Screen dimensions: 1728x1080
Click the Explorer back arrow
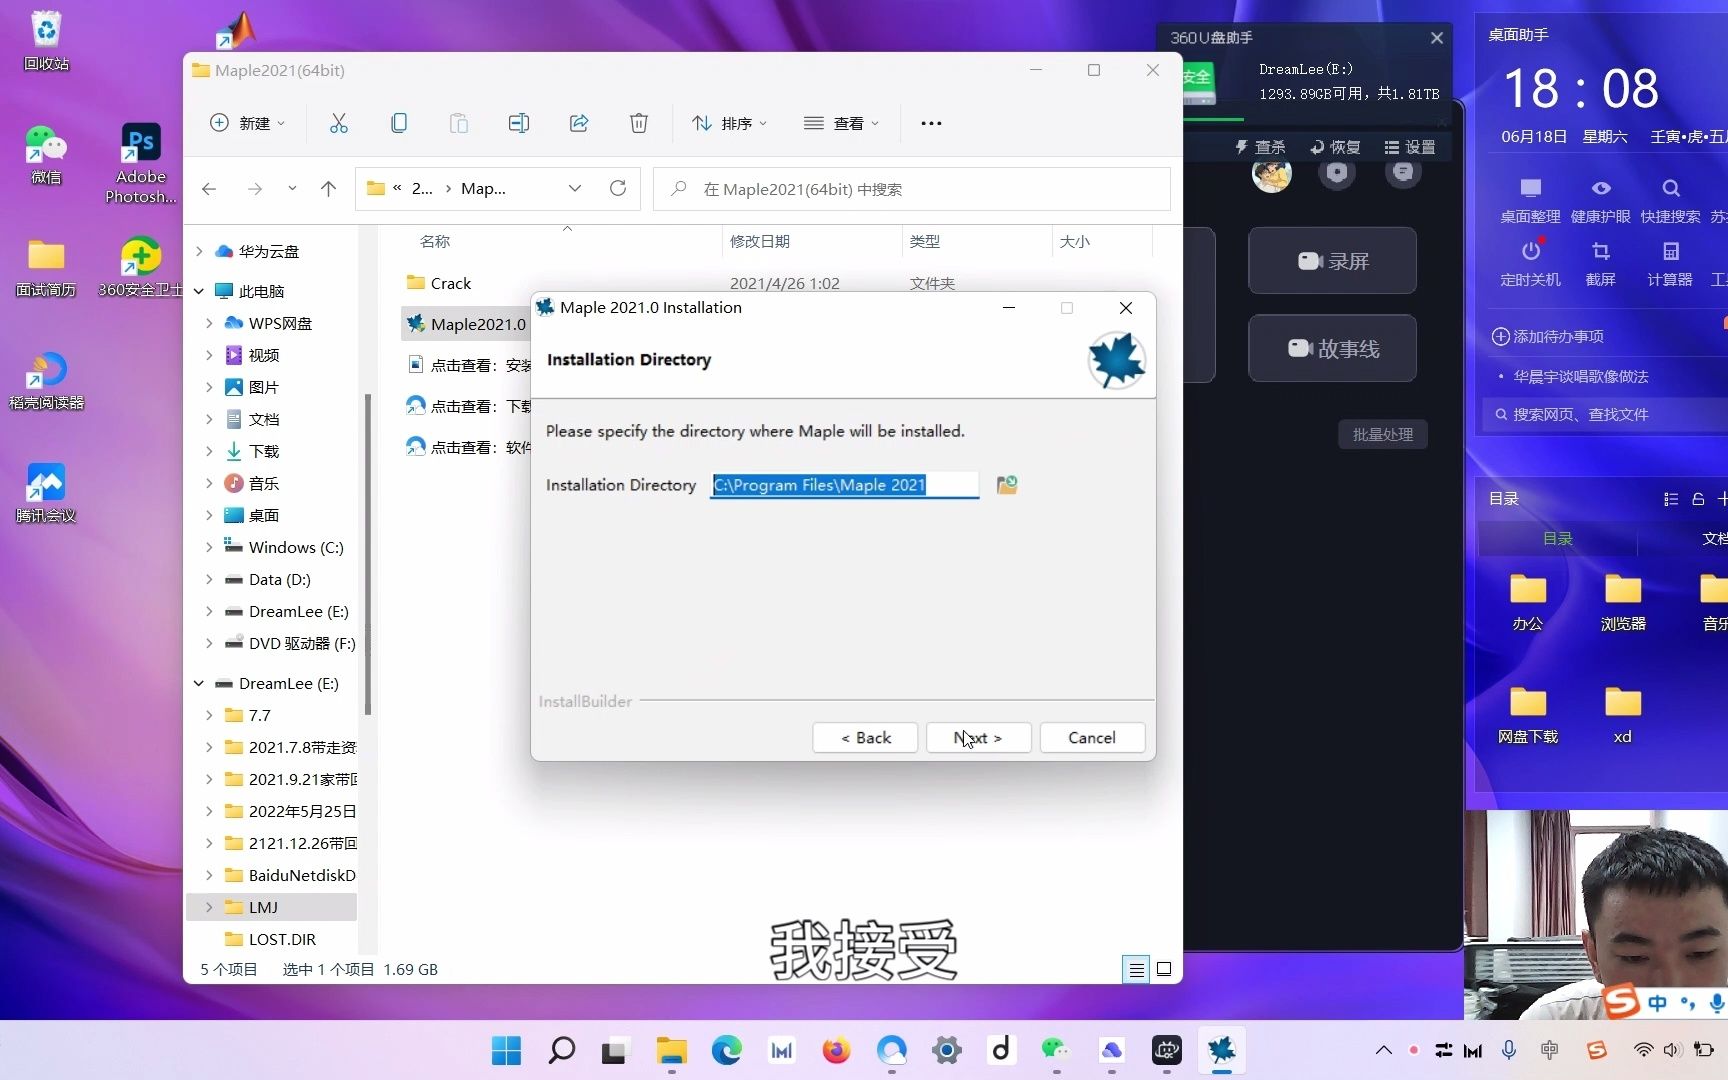pyautogui.click(x=209, y=189)
